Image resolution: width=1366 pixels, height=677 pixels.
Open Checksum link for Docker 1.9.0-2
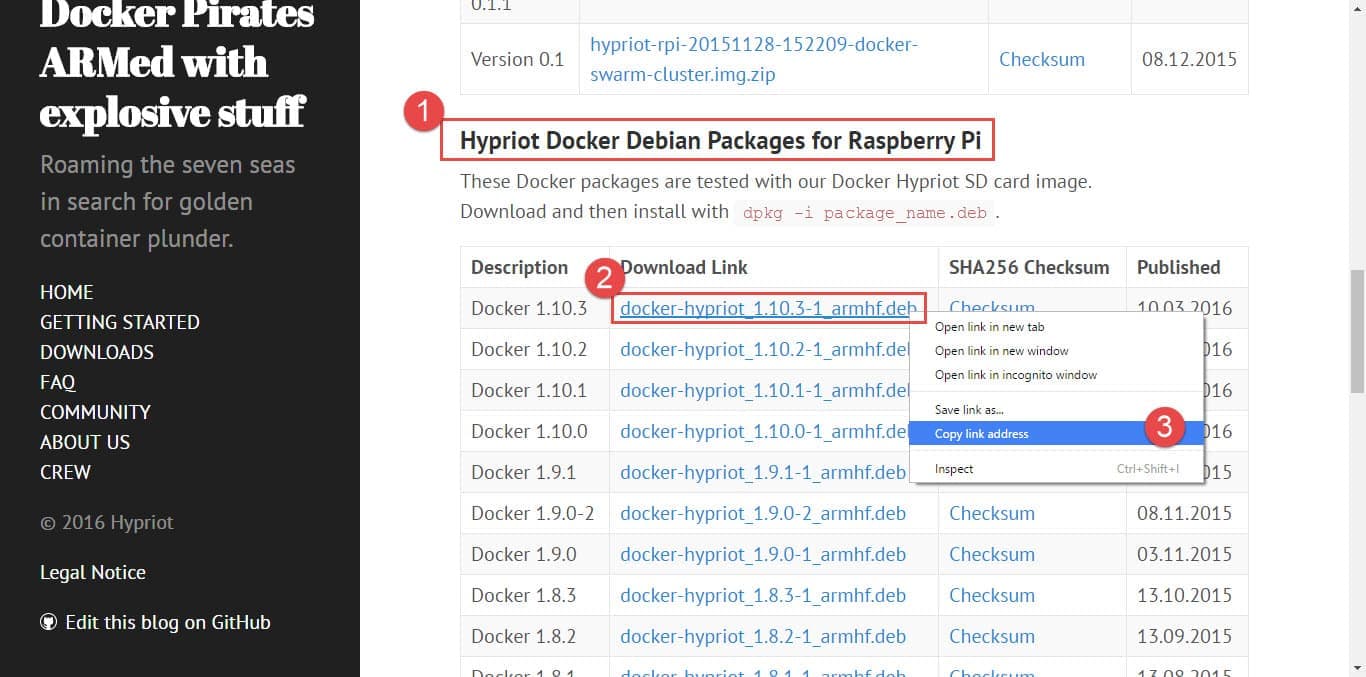[x=991, y=513]
